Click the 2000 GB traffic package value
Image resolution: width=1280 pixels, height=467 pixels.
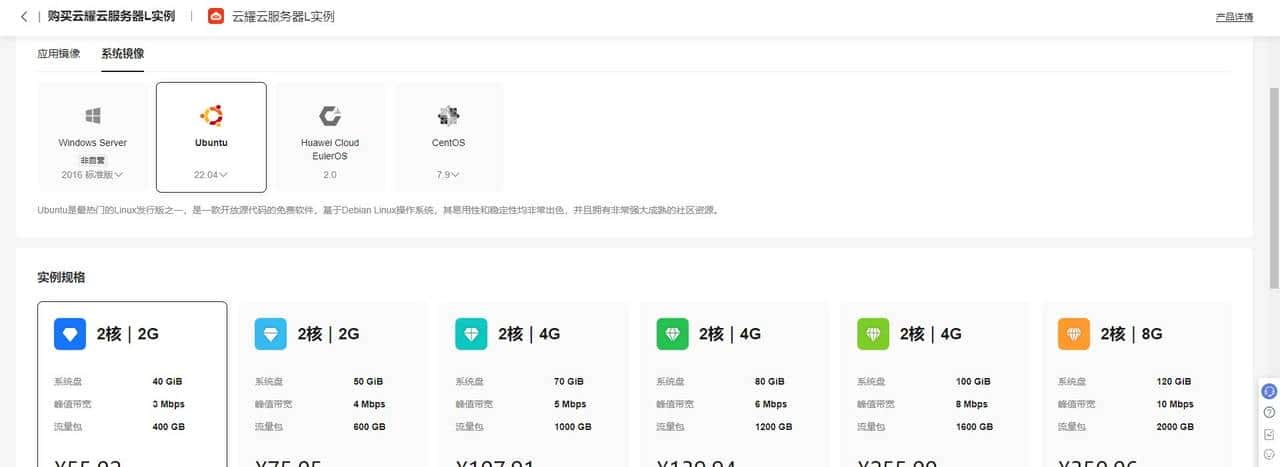coord(1175,426)
